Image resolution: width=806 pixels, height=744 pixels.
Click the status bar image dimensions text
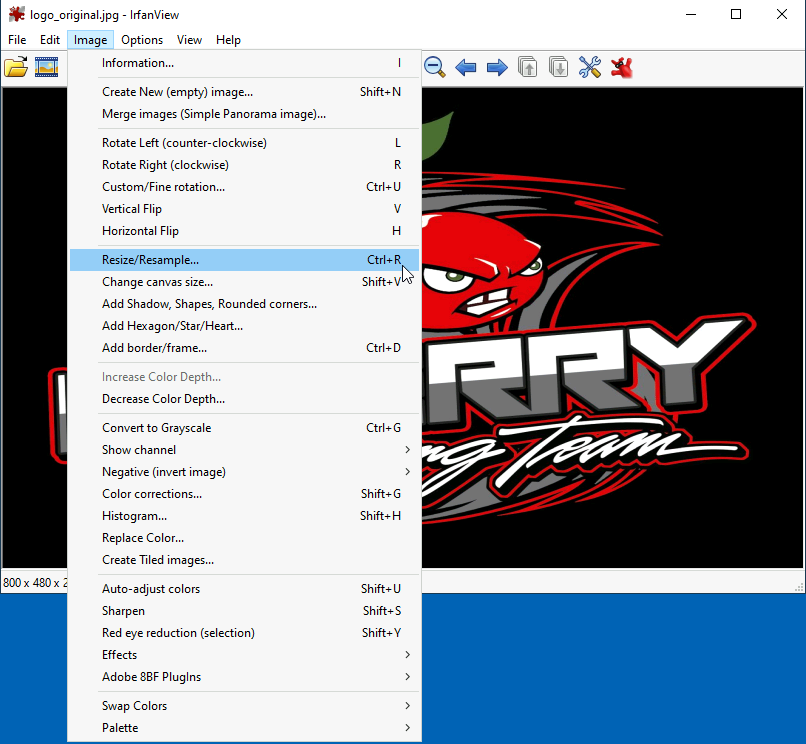35,583
